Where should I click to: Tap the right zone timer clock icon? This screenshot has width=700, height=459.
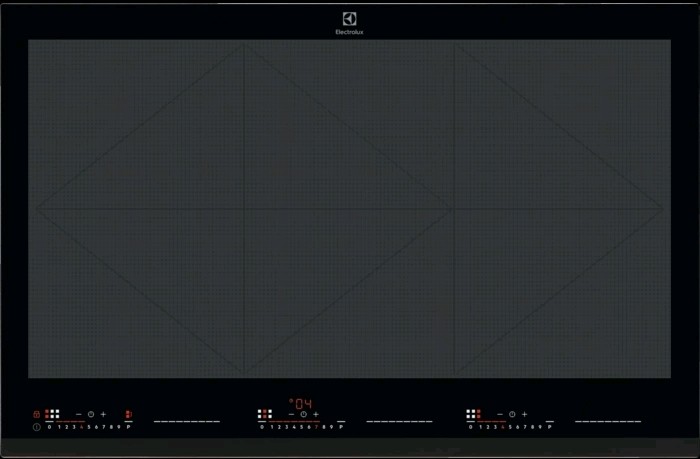512,414
